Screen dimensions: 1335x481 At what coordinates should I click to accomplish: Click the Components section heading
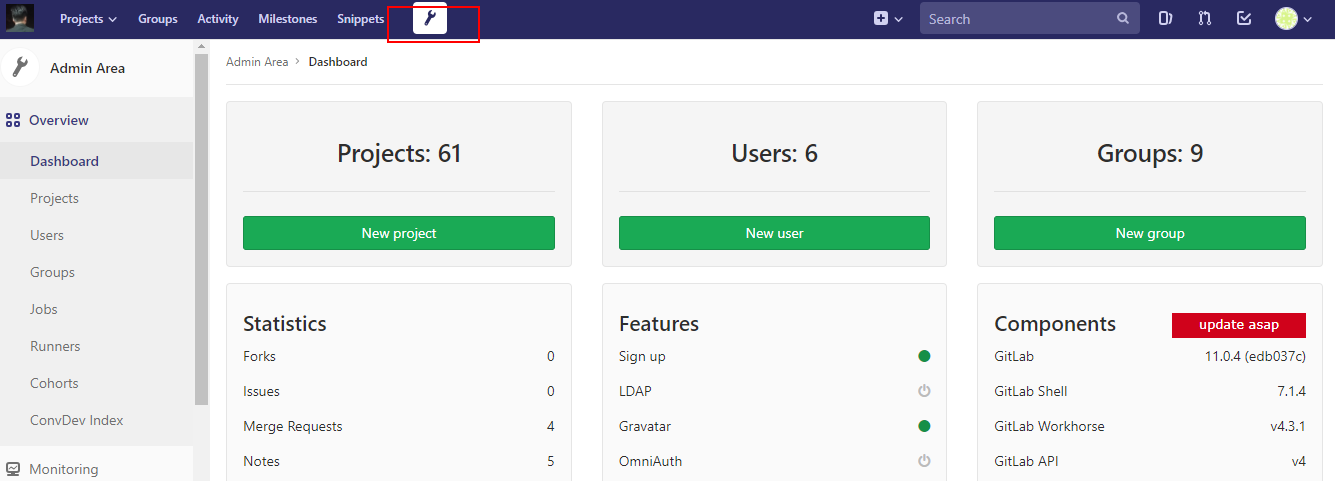click(x=1055, y=324)
